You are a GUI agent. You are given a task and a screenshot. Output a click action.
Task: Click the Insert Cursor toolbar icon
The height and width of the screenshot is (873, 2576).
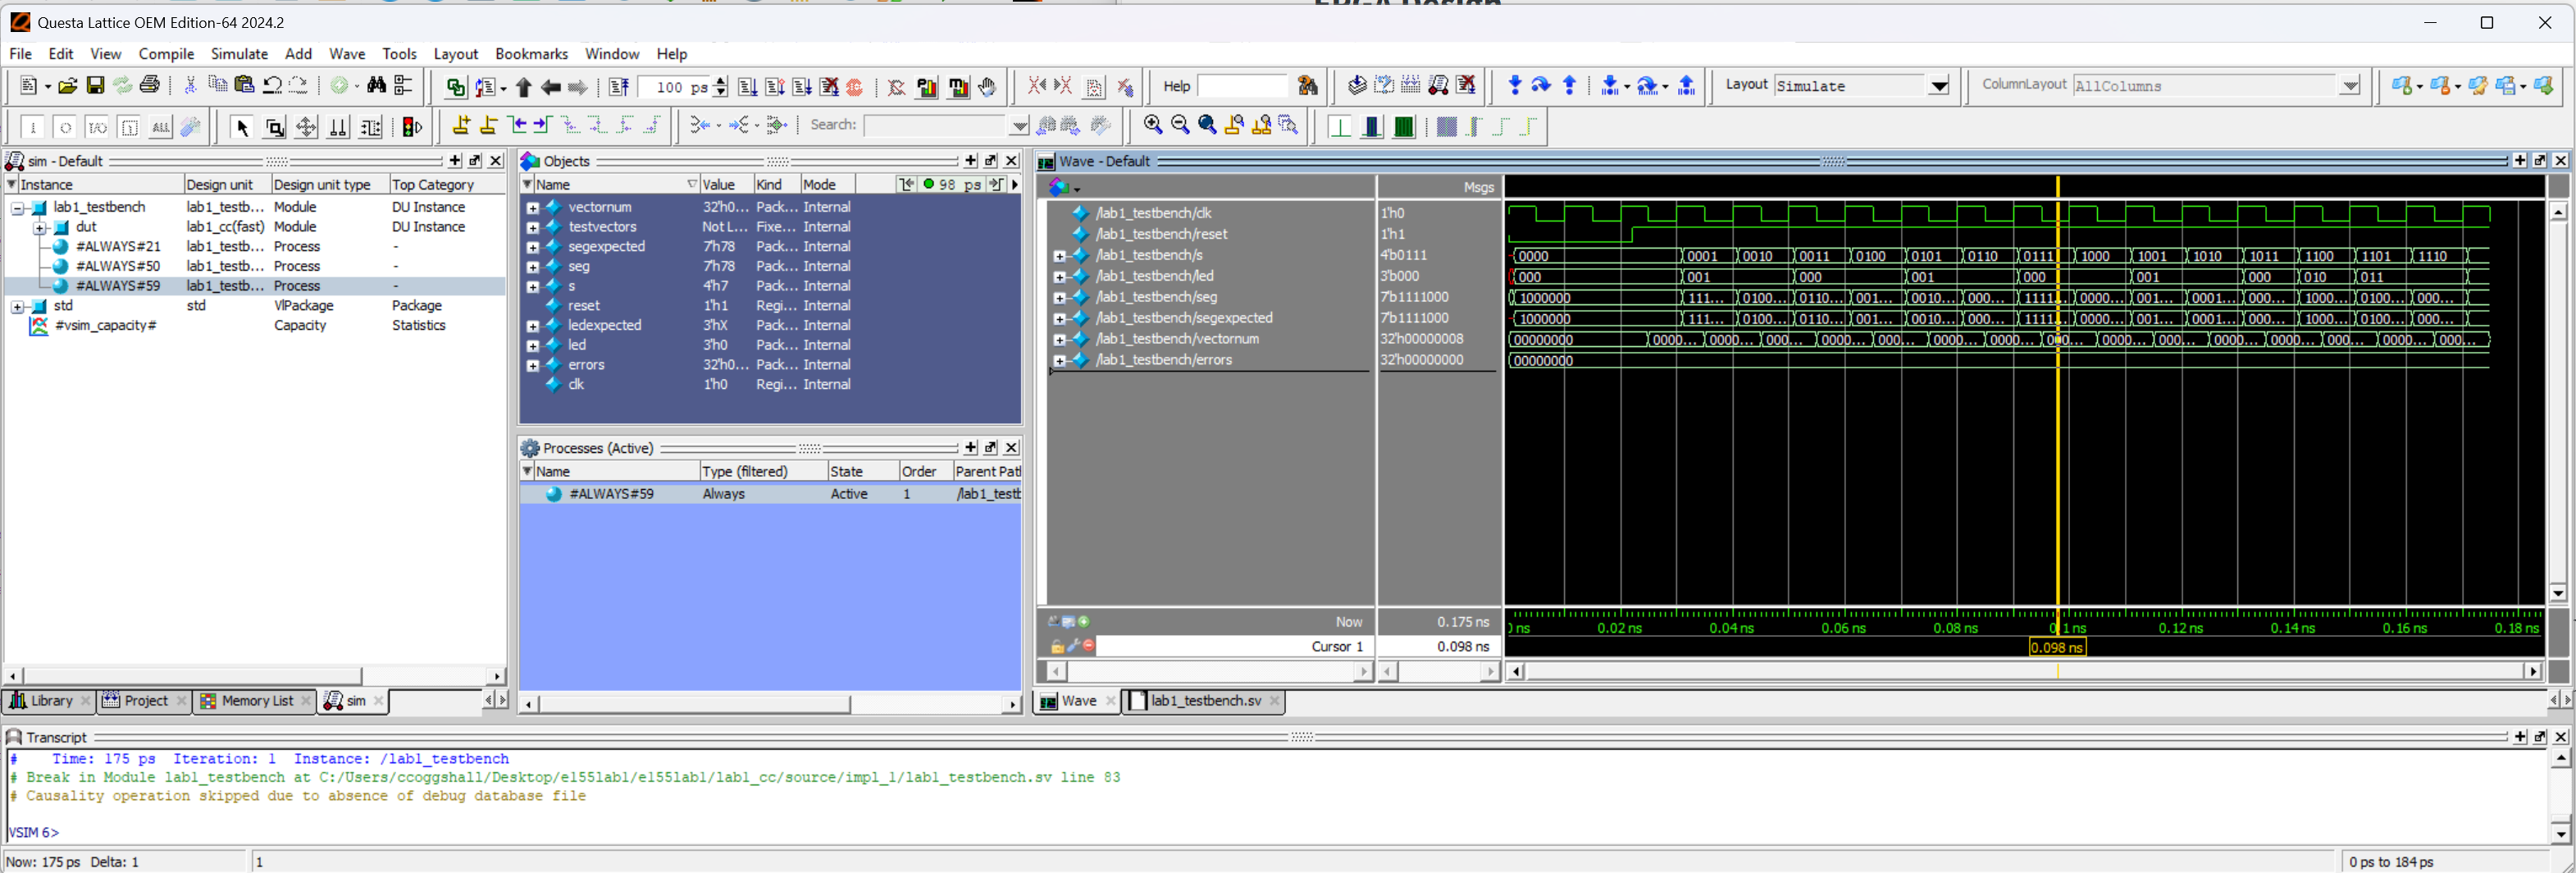461,125
